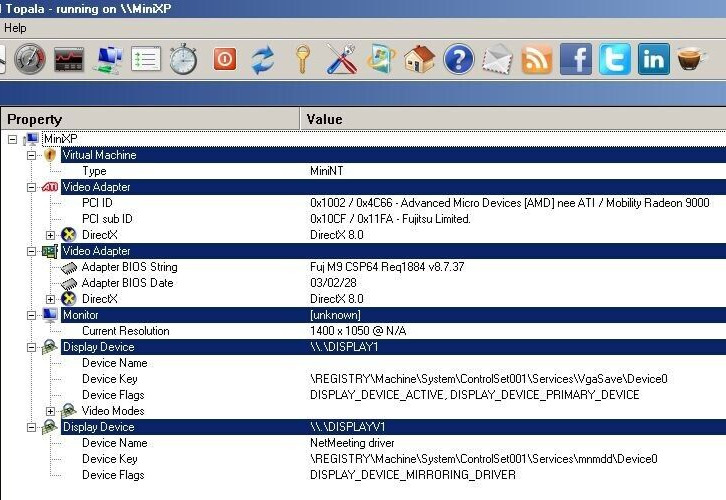Screen dimensions: 726x500
Task: Click the blue refresh arrows icon
Action: (263, 60)
